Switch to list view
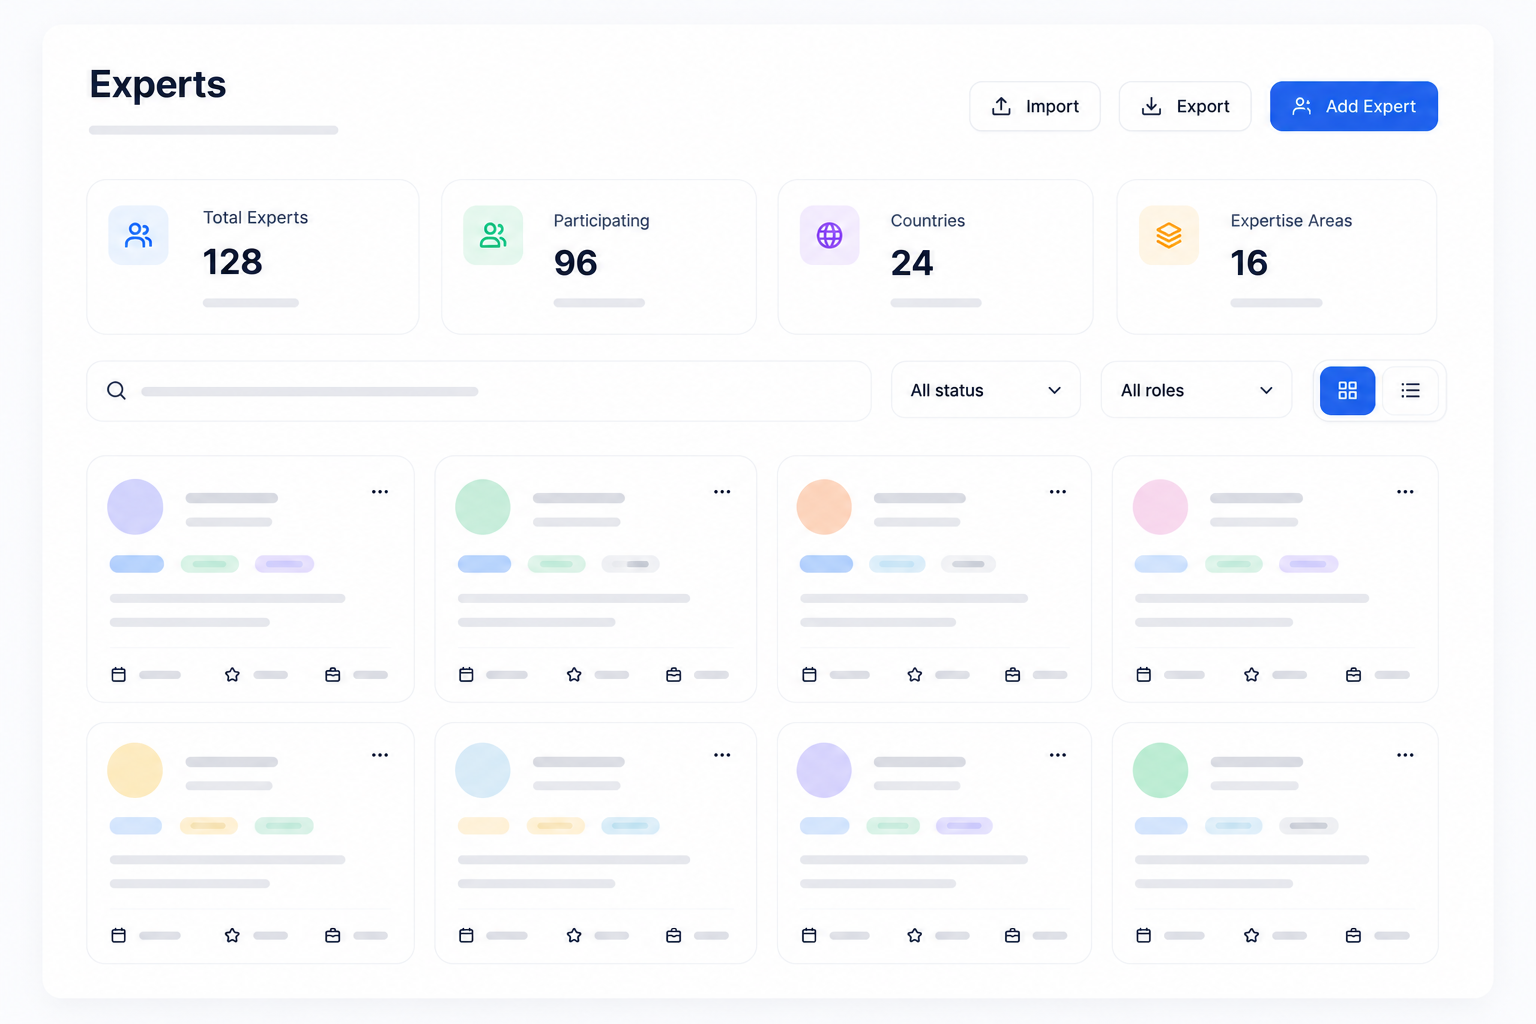This screenshot has width=1536, height=1024. click(x=1410, y=390)
